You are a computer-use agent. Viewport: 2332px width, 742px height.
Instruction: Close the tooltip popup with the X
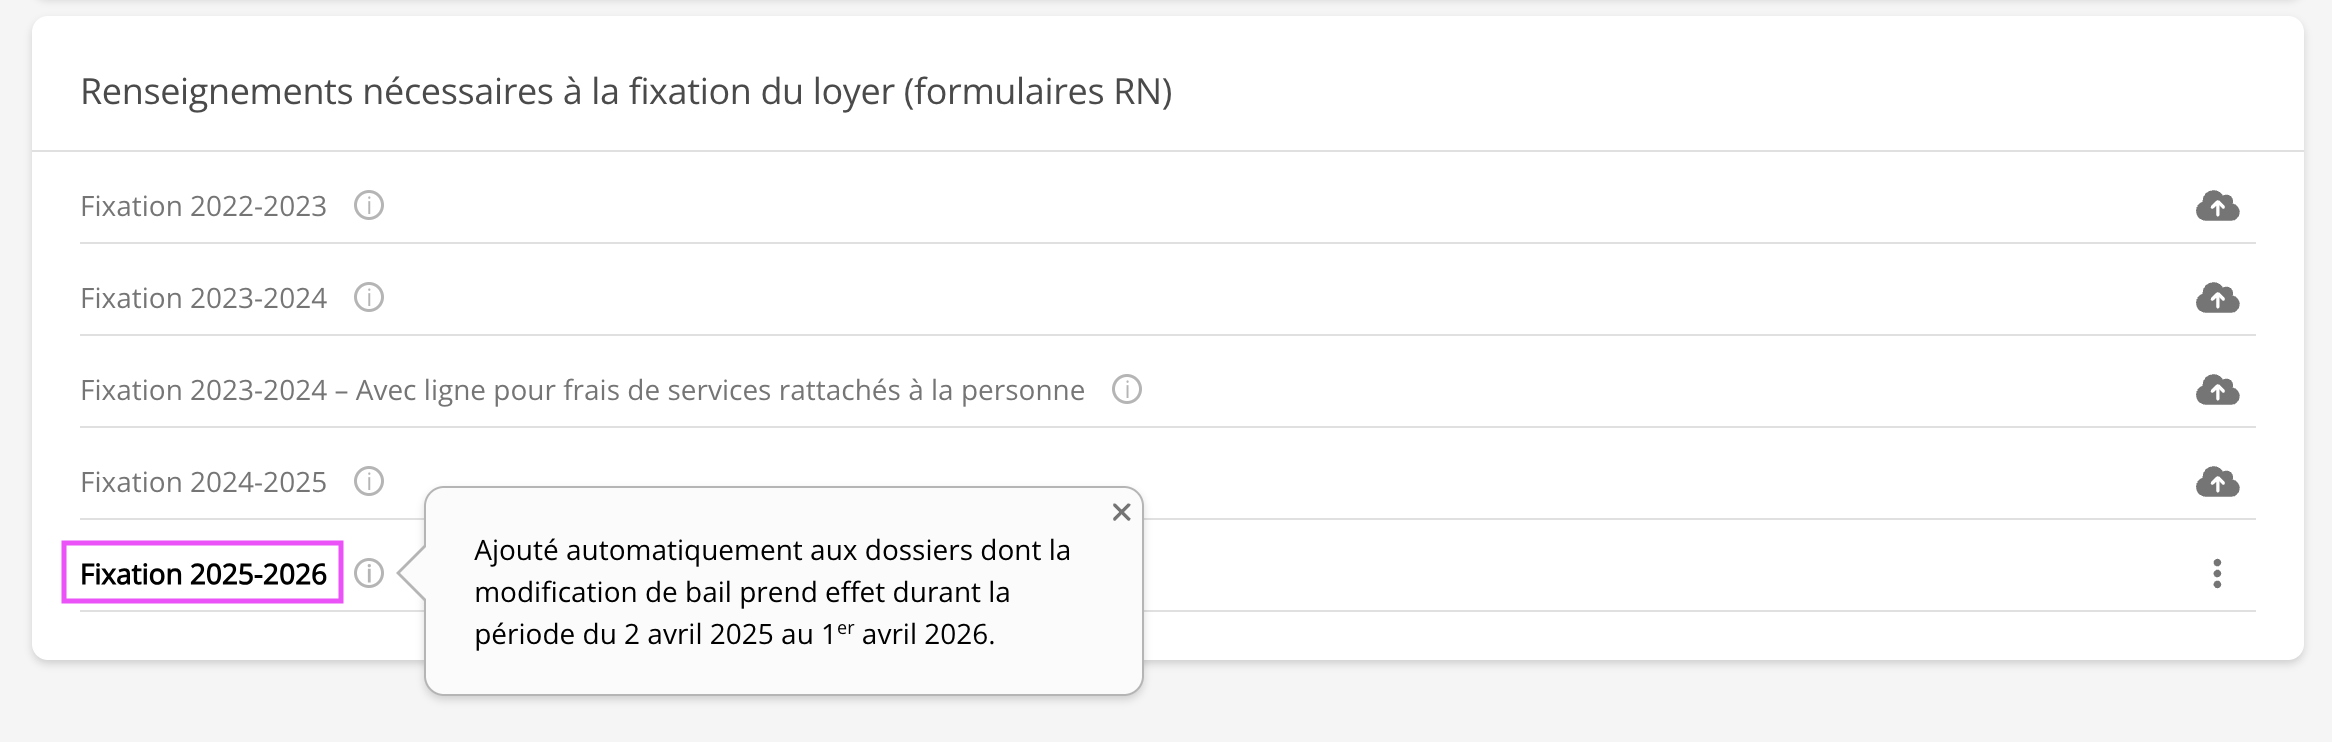pos(1121,512)
